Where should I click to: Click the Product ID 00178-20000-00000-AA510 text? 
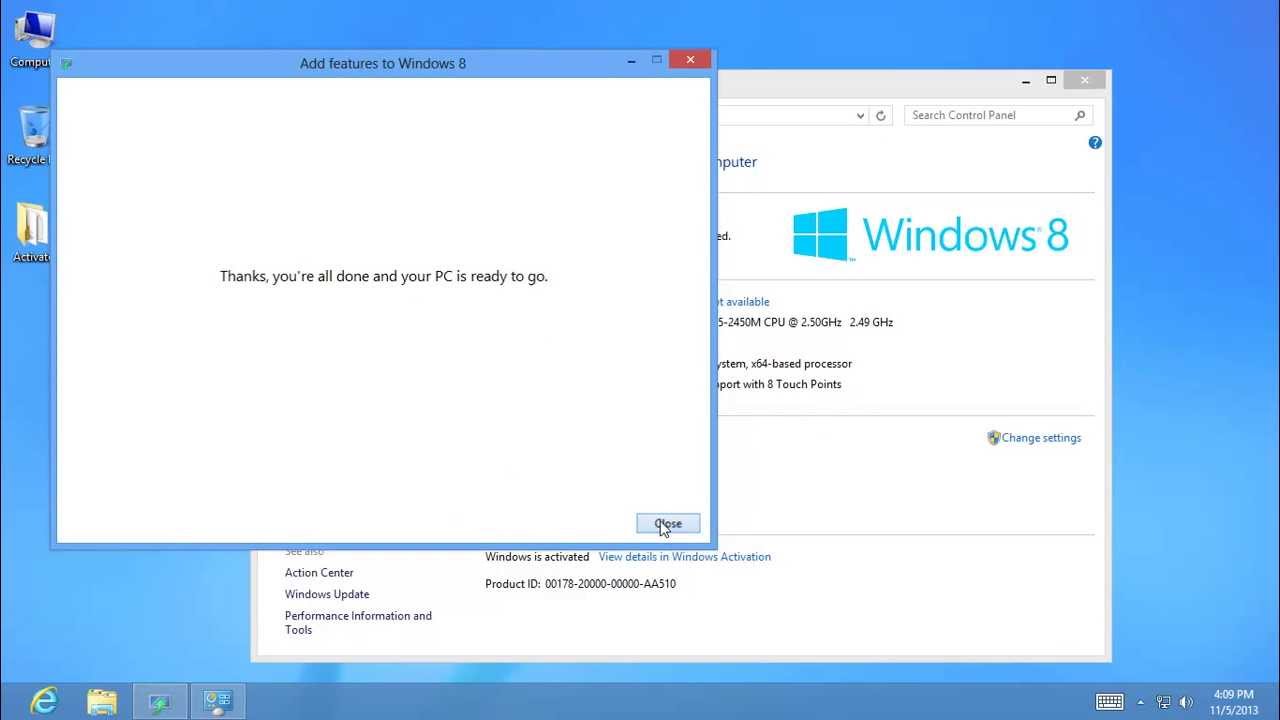pyautogui.click(x=580, y=584)
